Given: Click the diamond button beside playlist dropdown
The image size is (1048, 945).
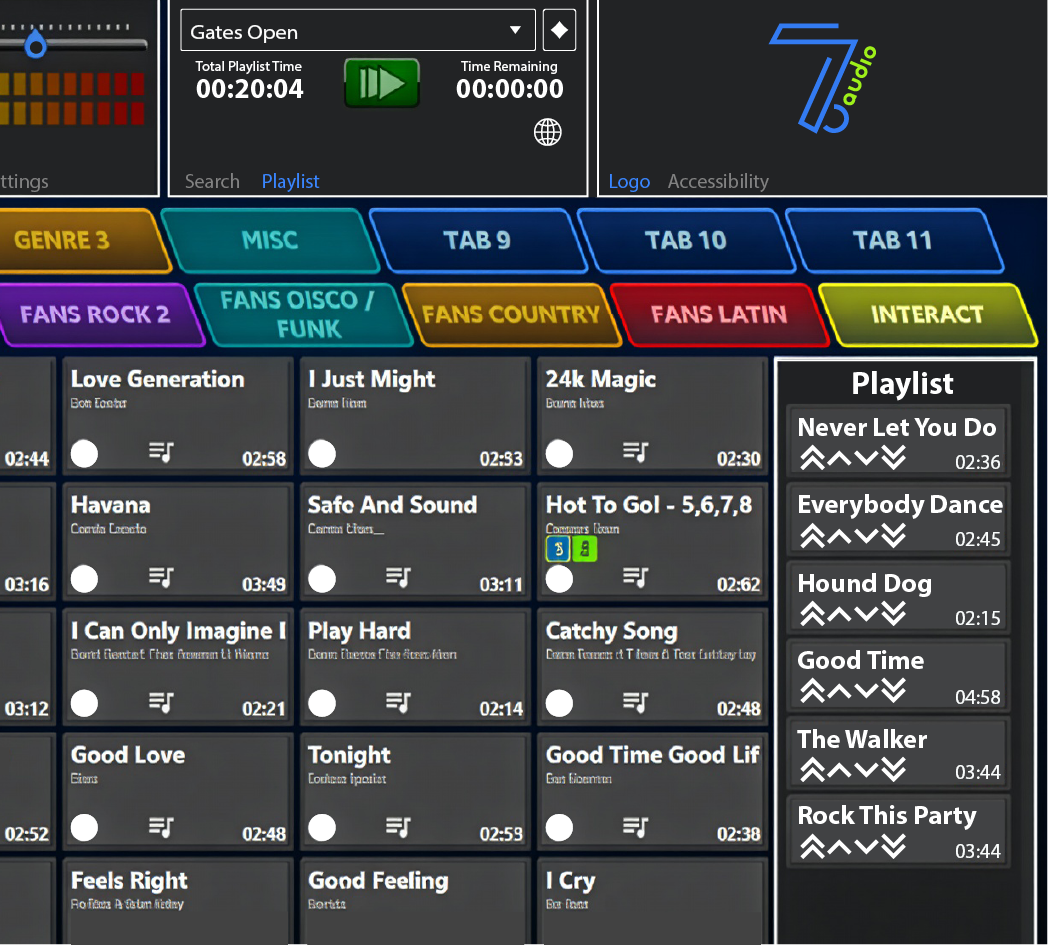Looking at the screenshot, I should tap(559, 30).
